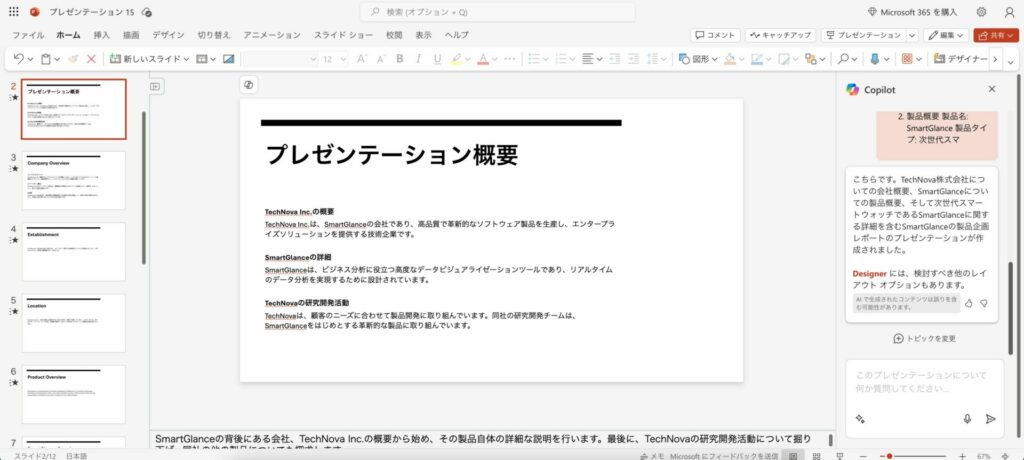The width and height of the screenshot is (1024, 460).
Task: Click the red X delete icon
Action: (91, 59)
